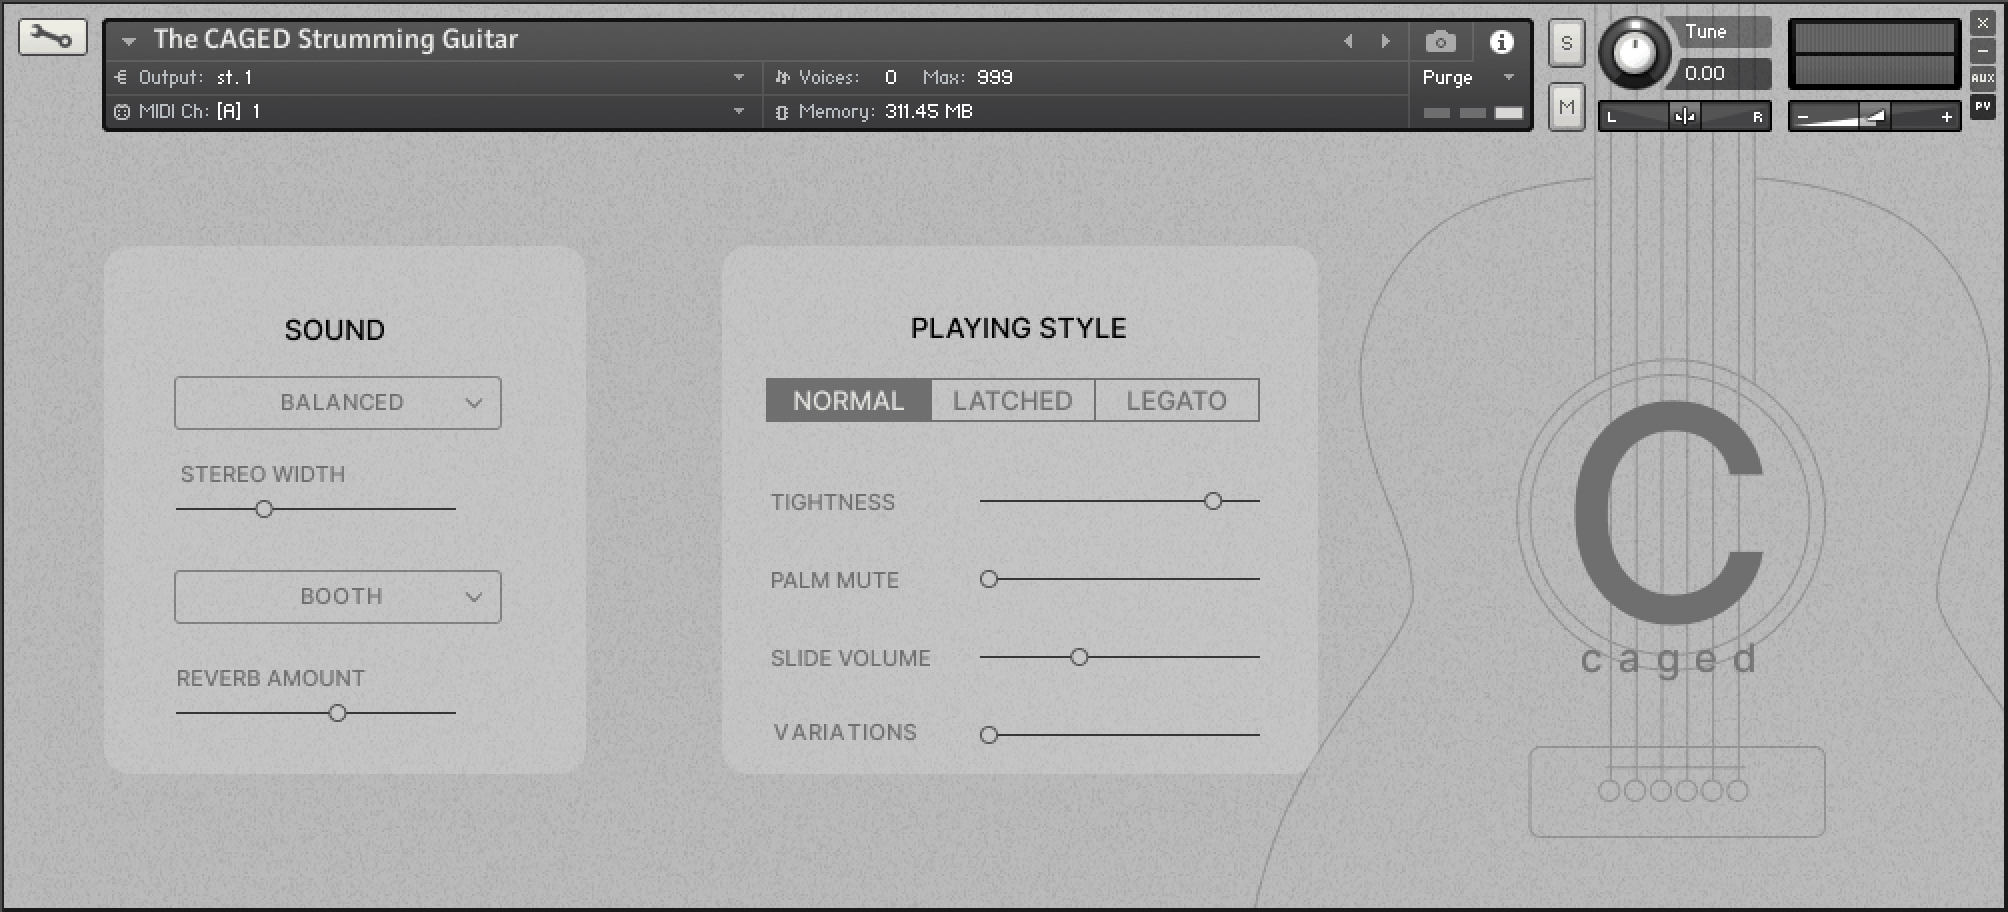Click the memory chip icon
Image resolution: width=2008 pixels, height=912 pixels.
782,113
